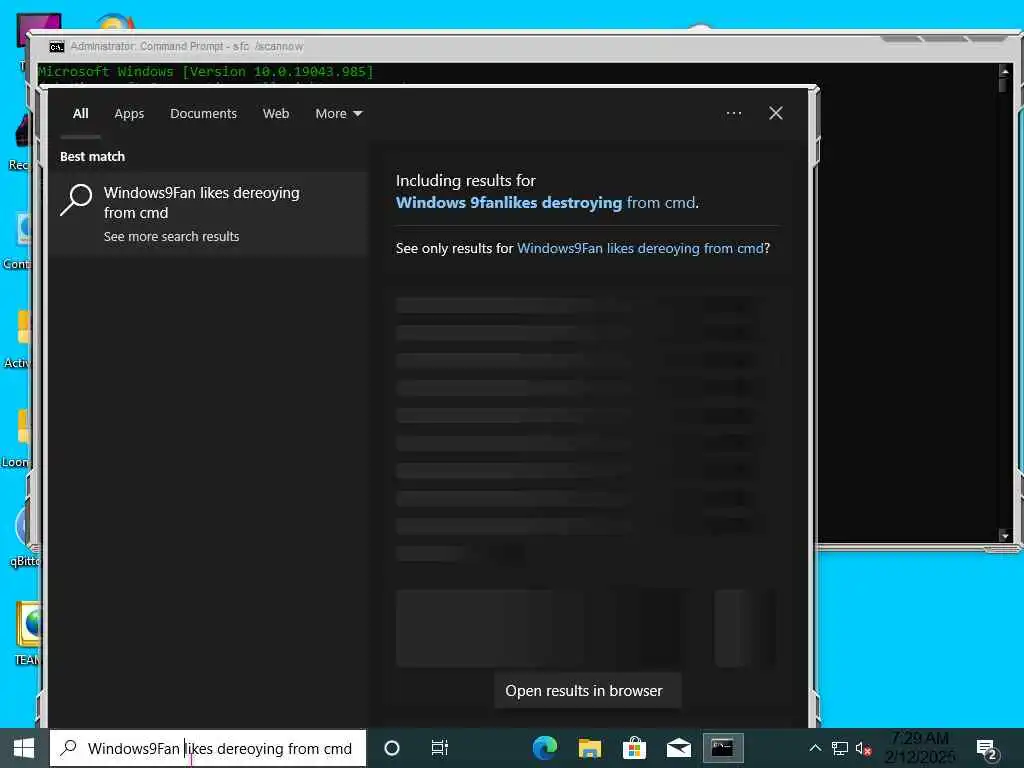Click the qBittorrent desktop icon
The image size is (1024, 768).
(x=26, y=536)
